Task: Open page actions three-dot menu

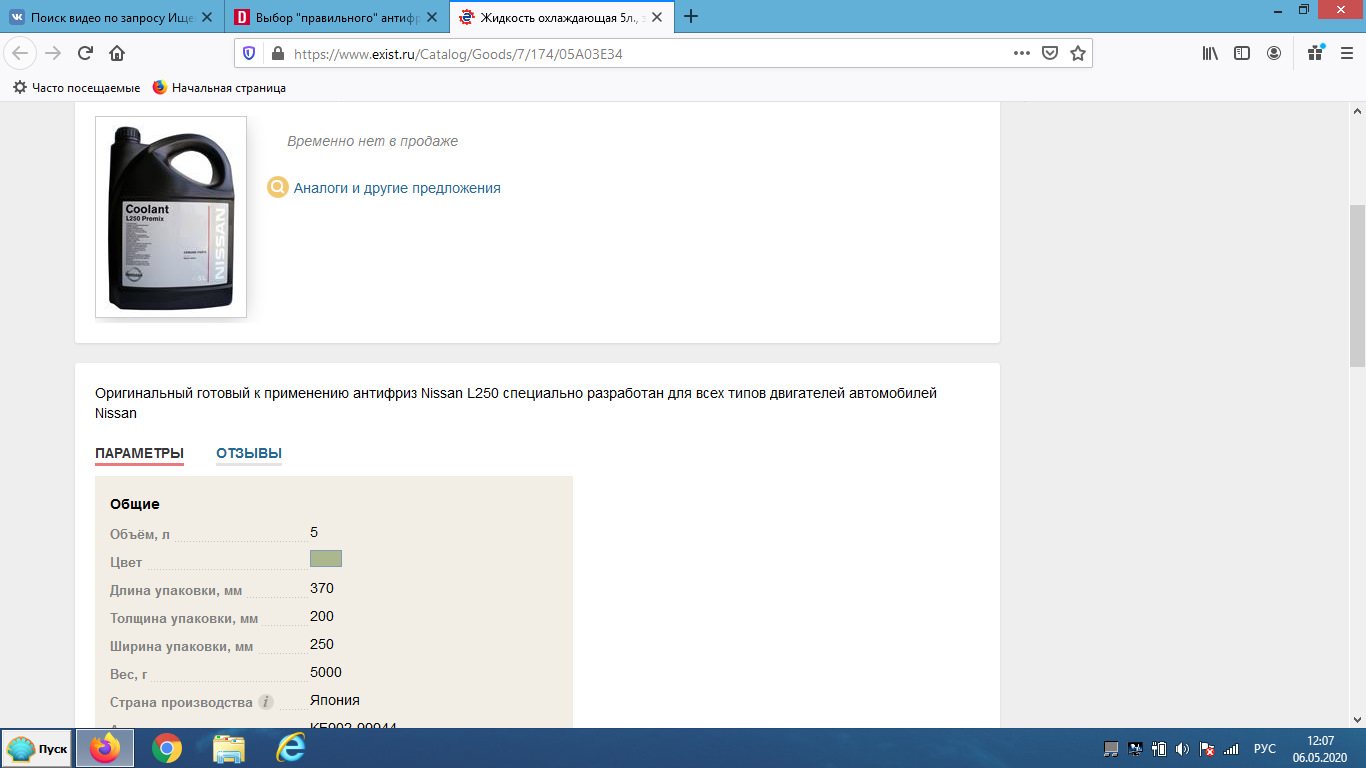Action: pyautogui.click(x=1021, y=53)
